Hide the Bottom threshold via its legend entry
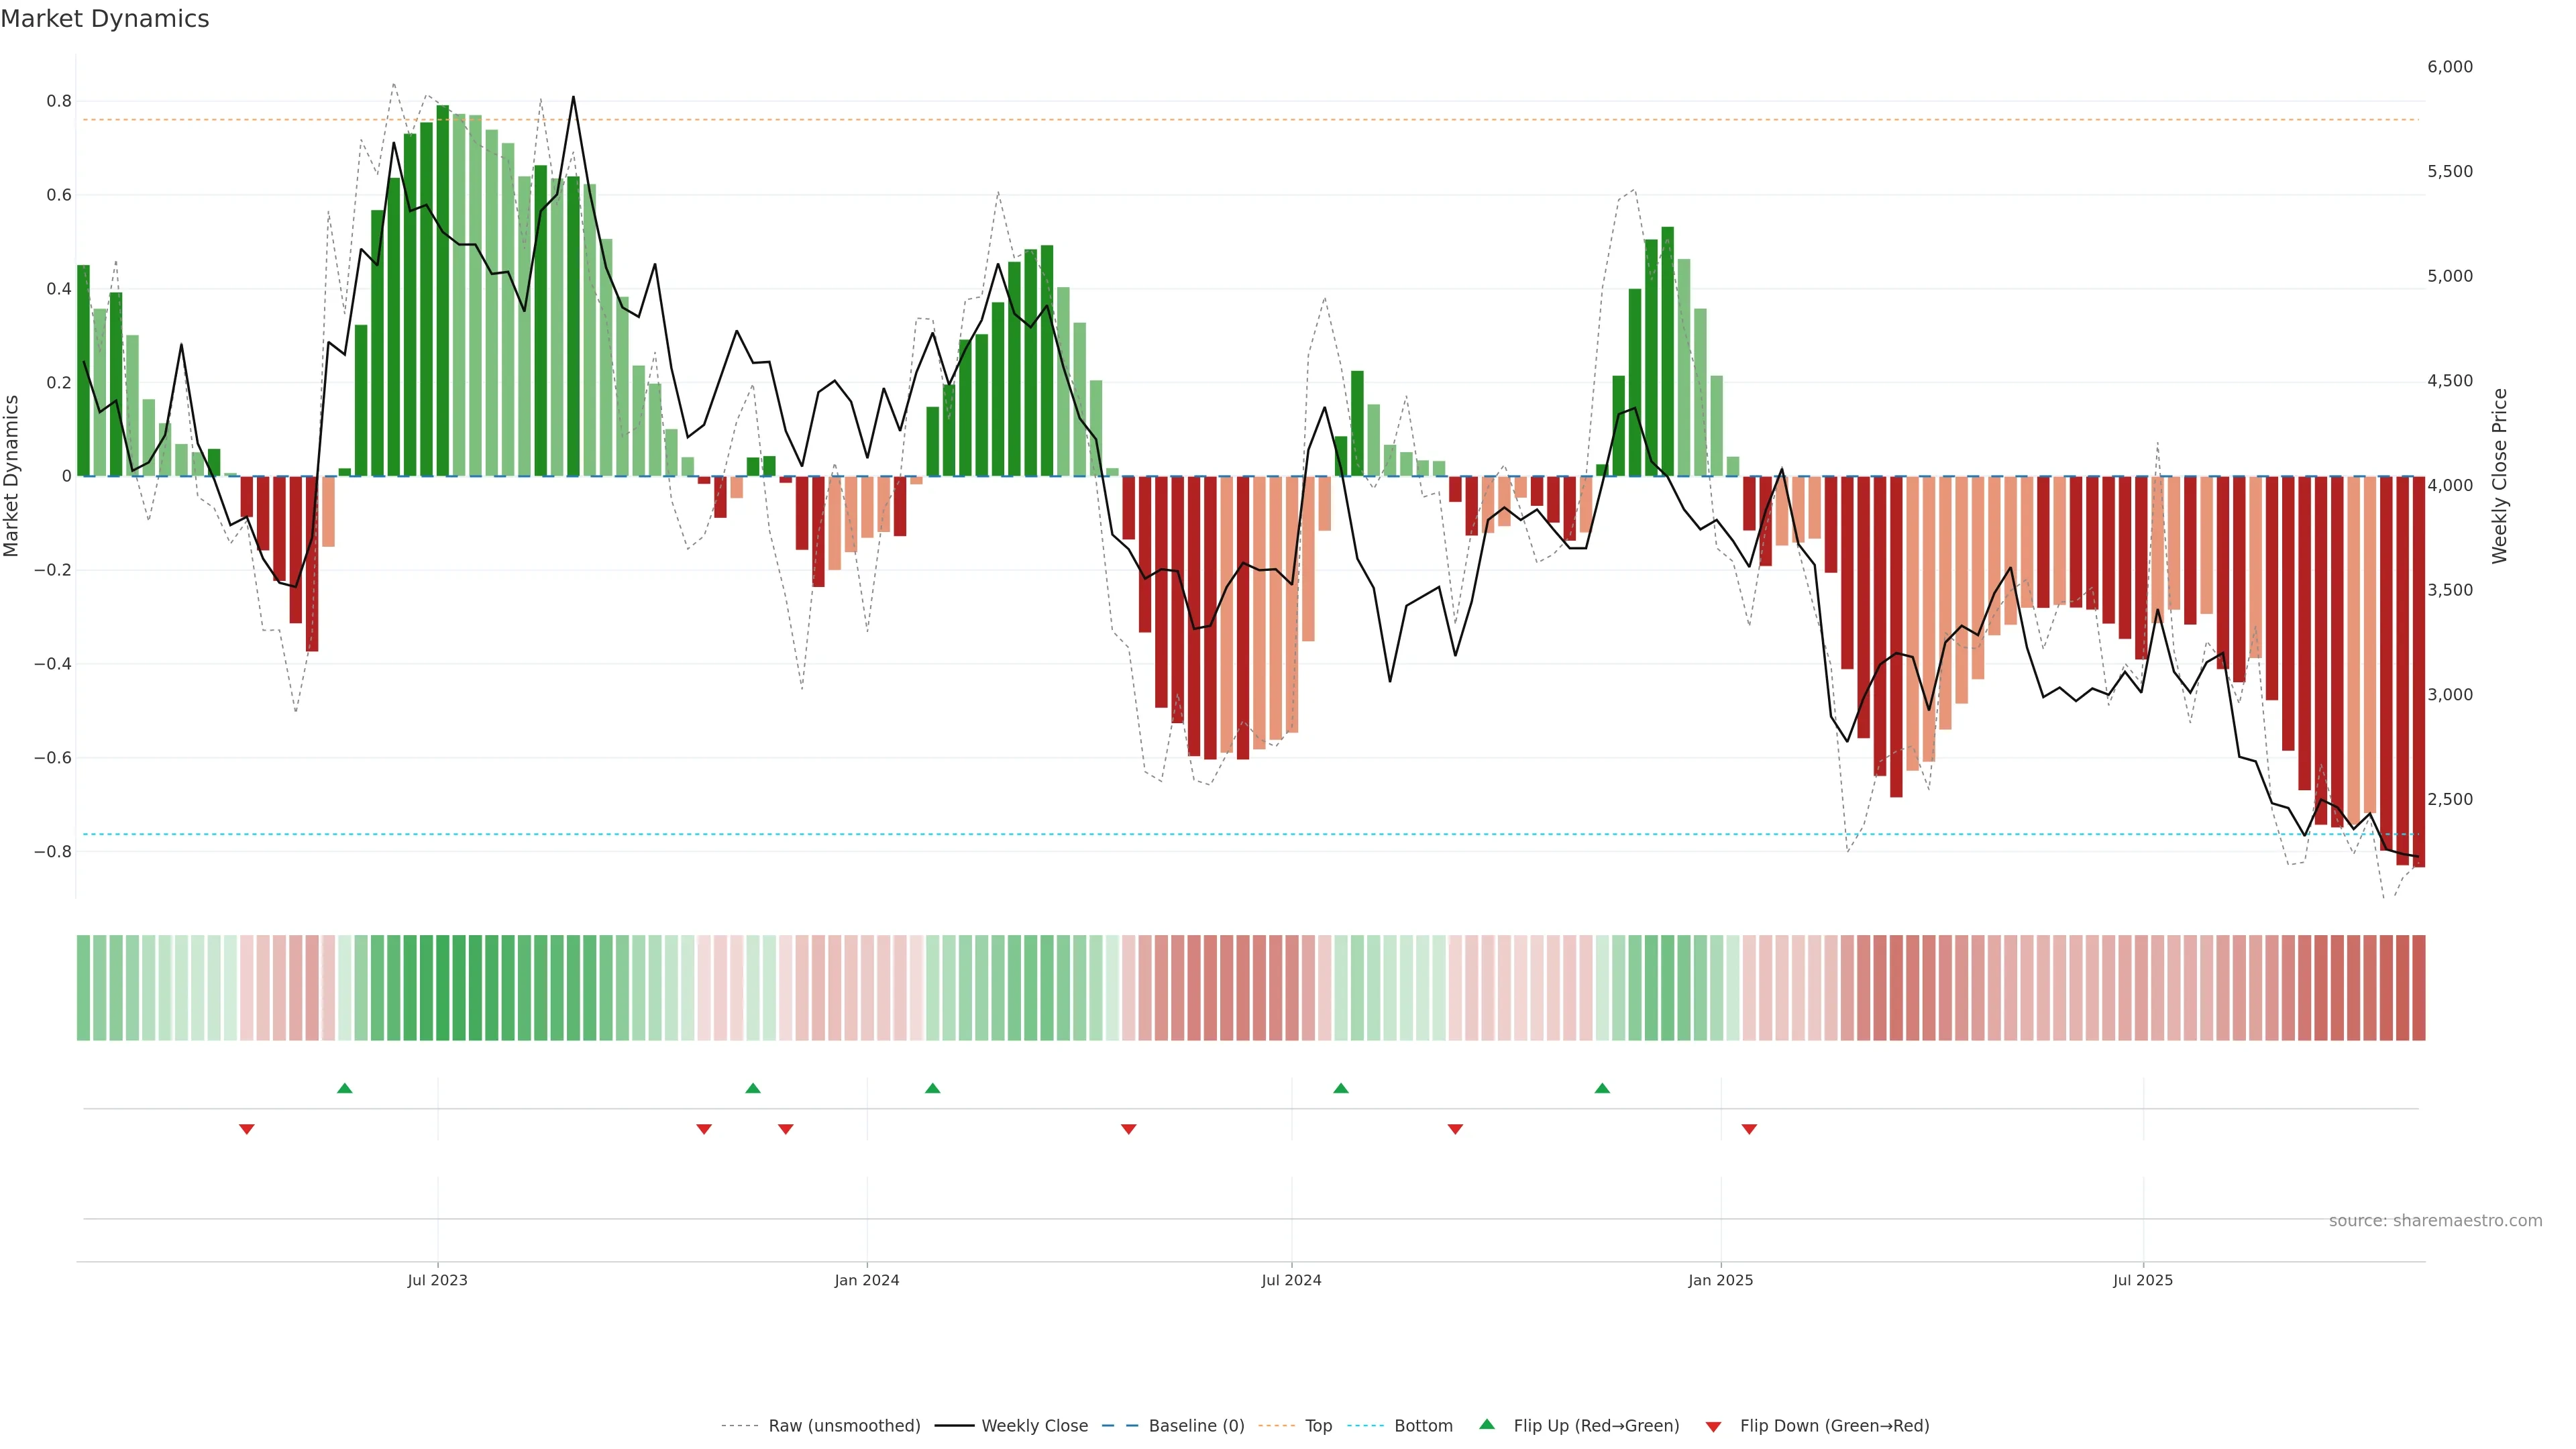 tap(1423, 1426)
